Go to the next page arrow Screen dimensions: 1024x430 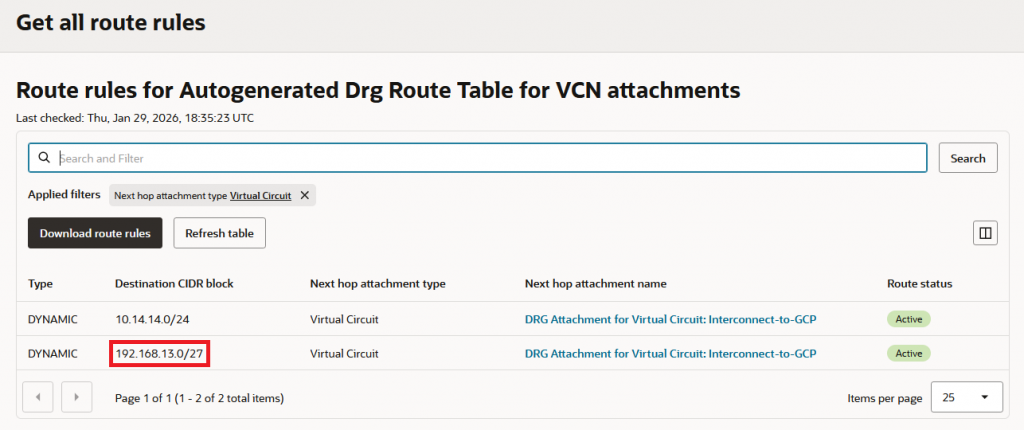click(x=76, y=397)
